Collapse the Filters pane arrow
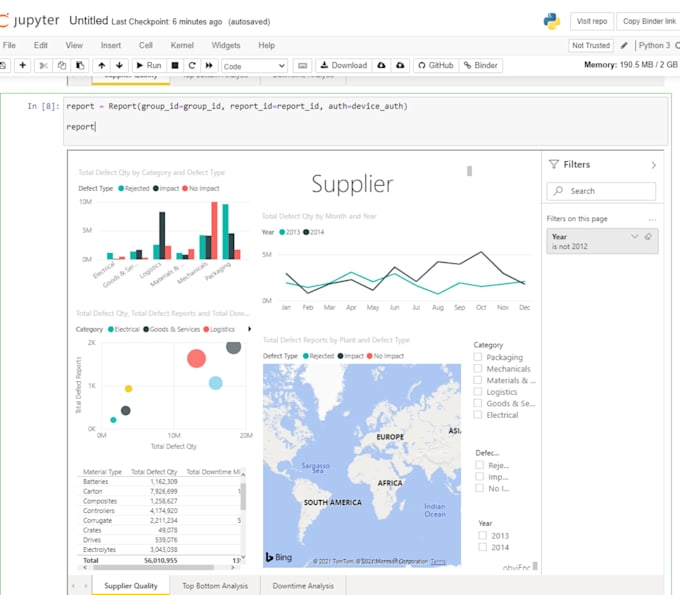 653,165
